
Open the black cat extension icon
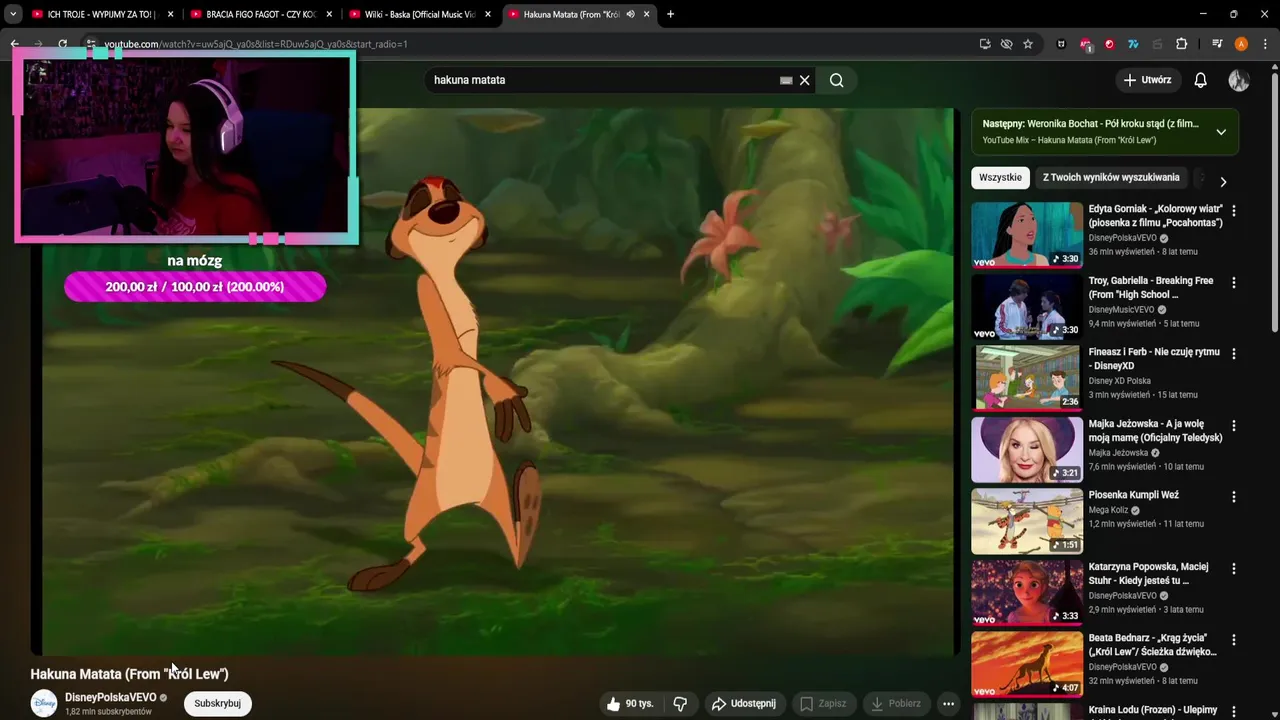point(1061,44)
